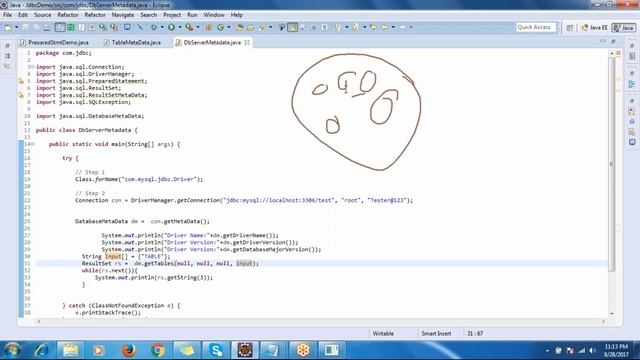Open the Help menu
Screen dimensions: 640x360
click(237, 15)
